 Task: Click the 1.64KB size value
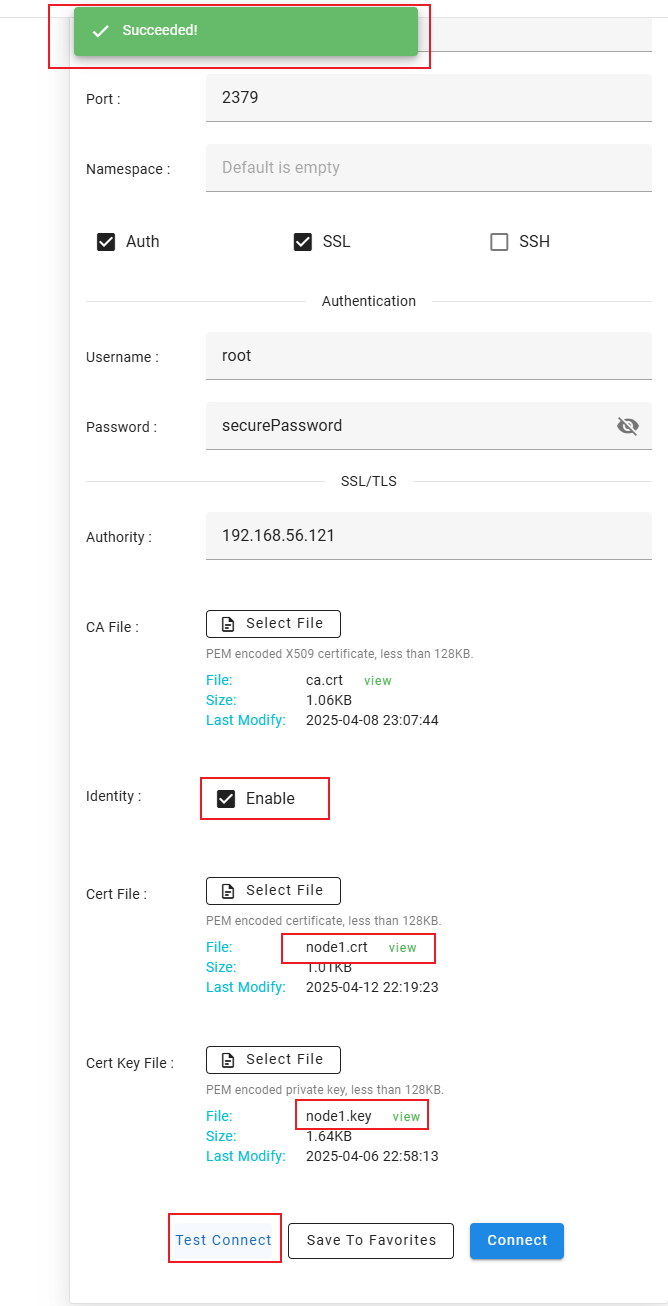pyautogui.click(x=329, y=1137)
